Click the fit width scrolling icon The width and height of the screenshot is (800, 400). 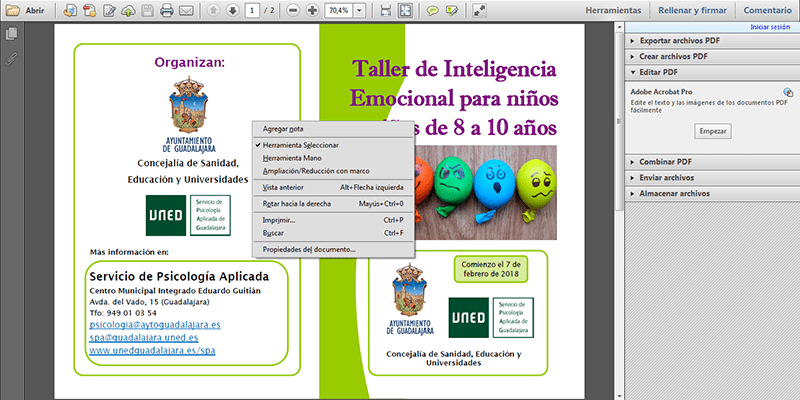386,10
